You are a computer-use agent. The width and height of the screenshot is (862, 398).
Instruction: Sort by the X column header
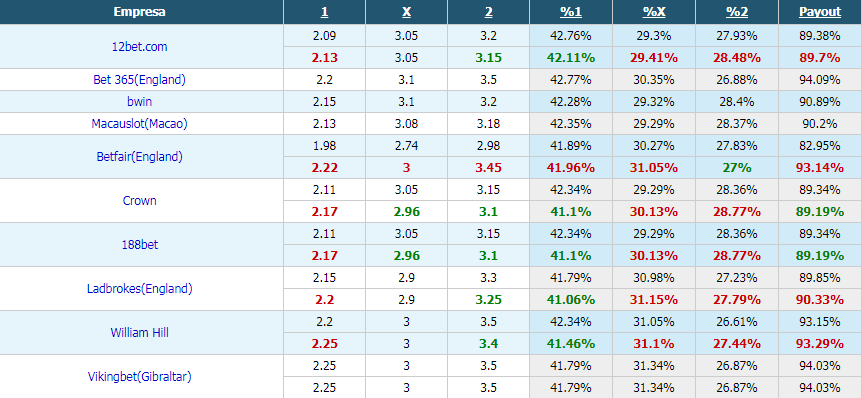[x=406, y=12]
